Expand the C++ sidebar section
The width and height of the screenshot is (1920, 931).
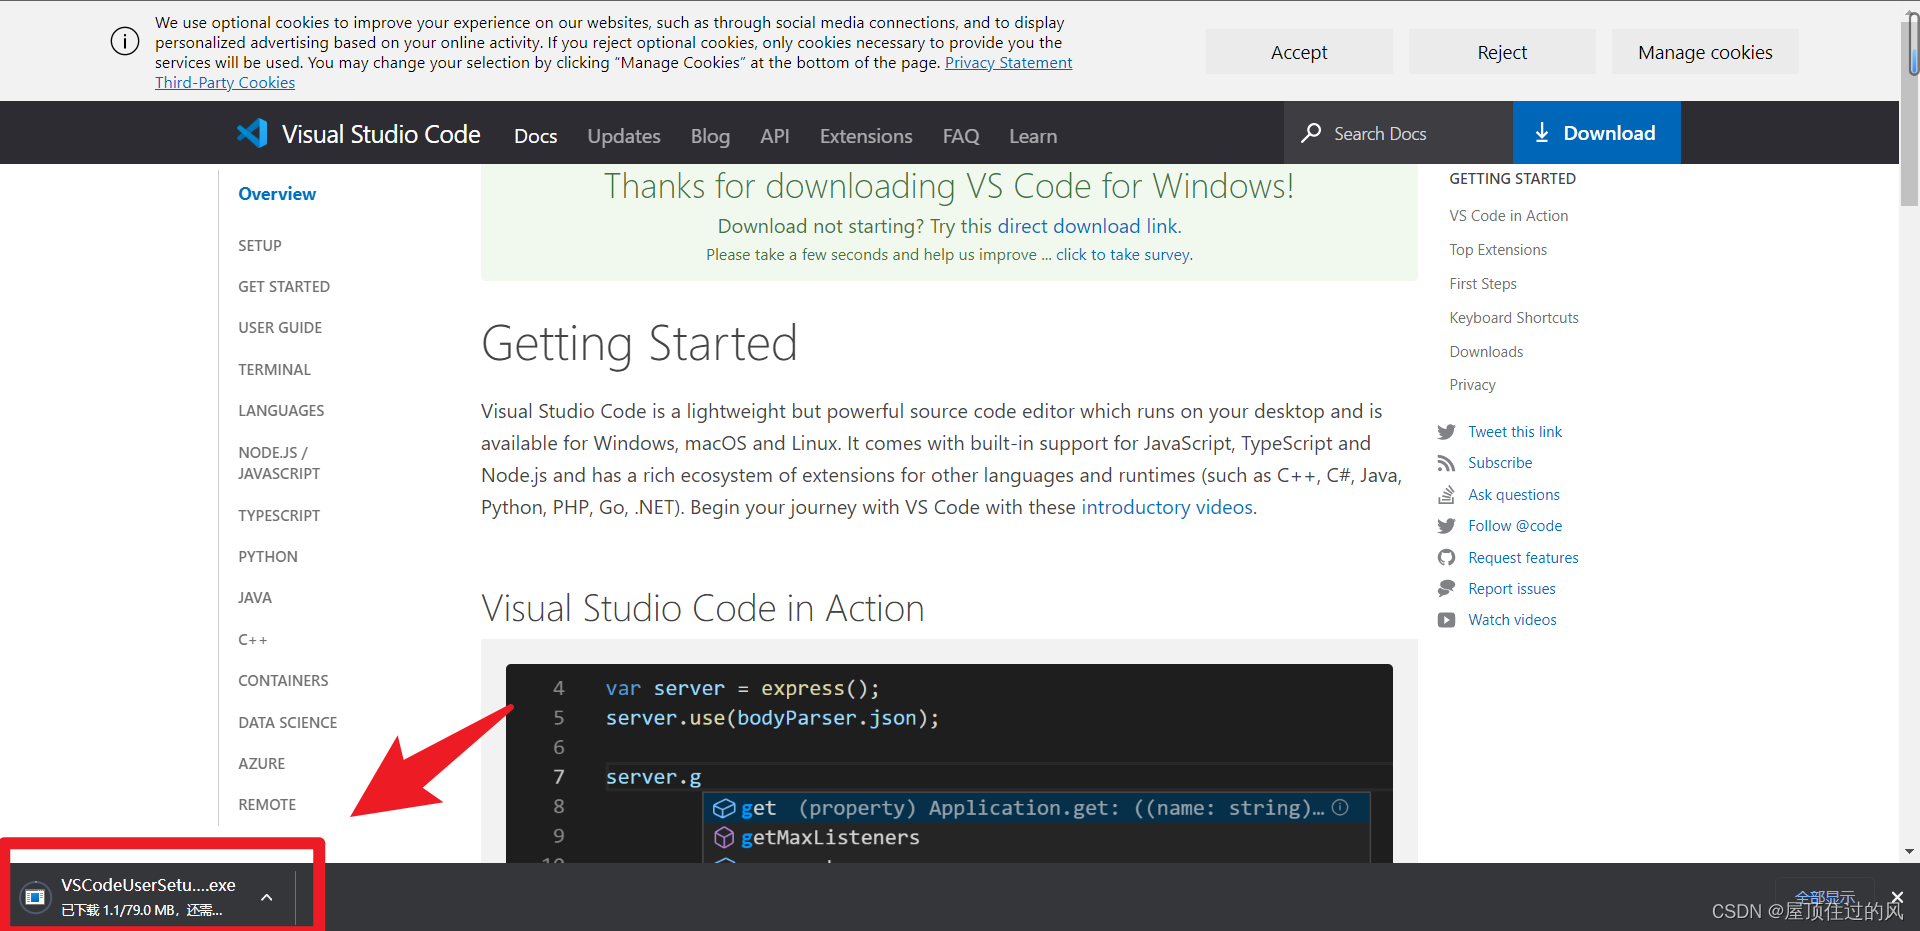click(x=253, y=639)
